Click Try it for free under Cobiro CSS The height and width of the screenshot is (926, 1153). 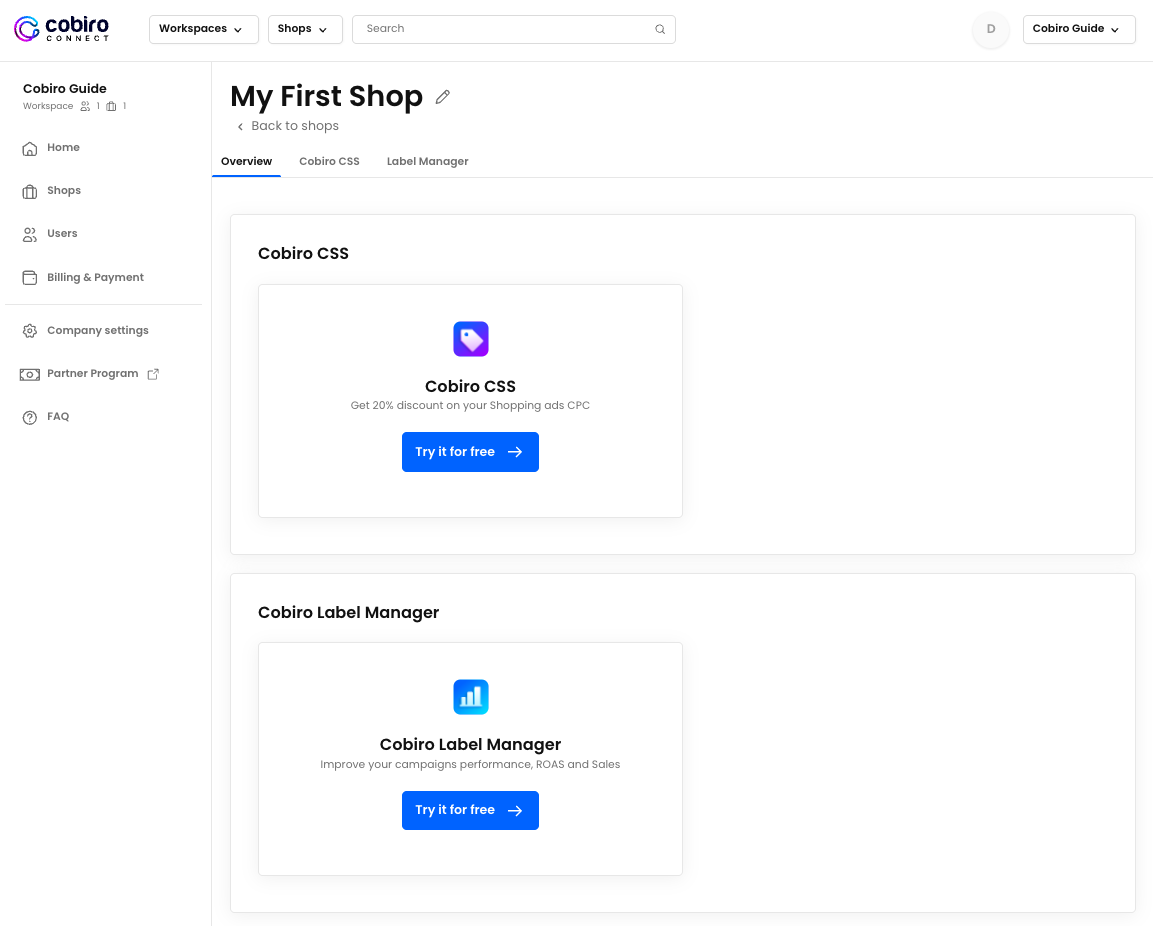coord(470,452)
